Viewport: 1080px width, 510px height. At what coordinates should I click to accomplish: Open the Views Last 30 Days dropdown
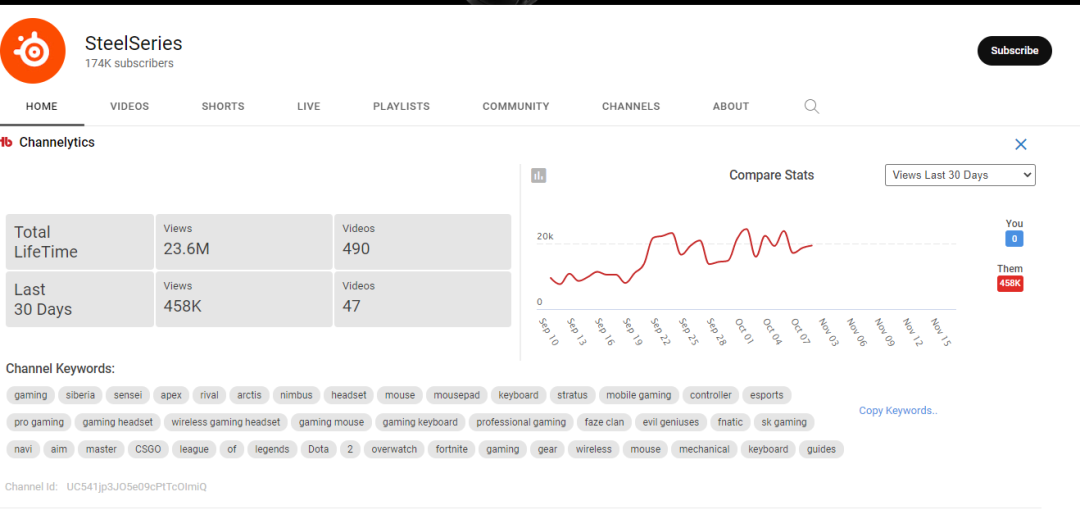(x=959, y=175)
